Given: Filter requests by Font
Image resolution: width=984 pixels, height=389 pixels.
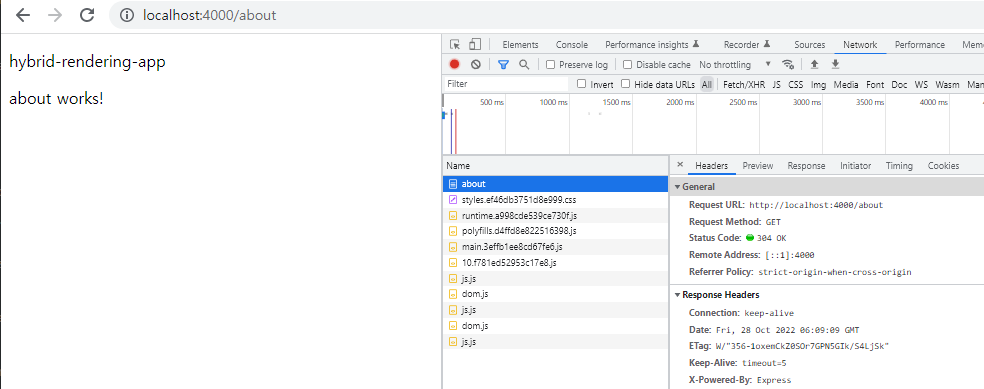Looking at the screenshot, I should click(875, 84).
